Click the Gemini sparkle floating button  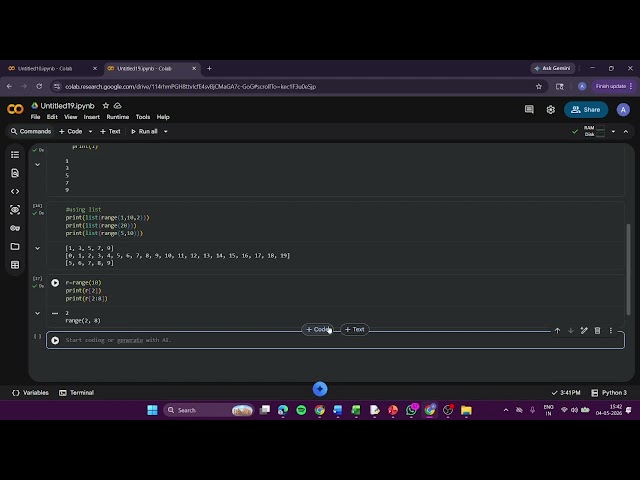[x=320, y=389]
